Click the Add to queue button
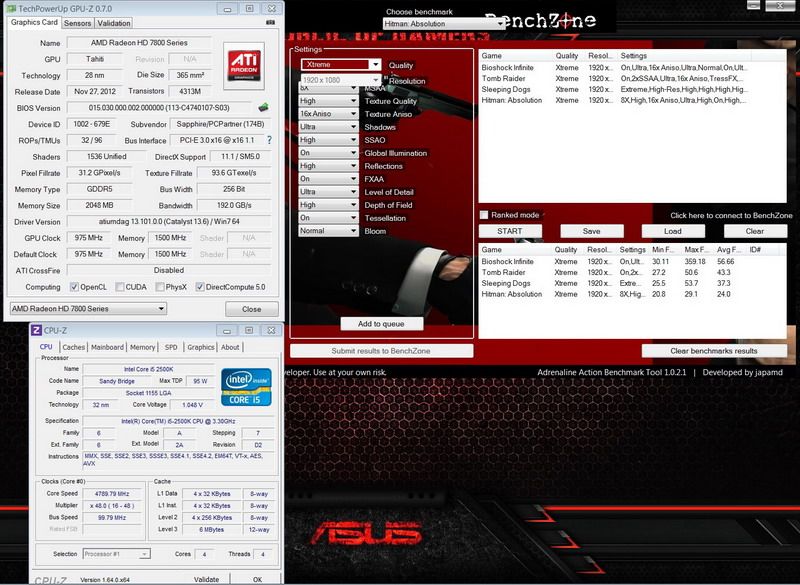The height and width of the screenshot is (585, 800). pyautogui.click(x=381, y=324)
